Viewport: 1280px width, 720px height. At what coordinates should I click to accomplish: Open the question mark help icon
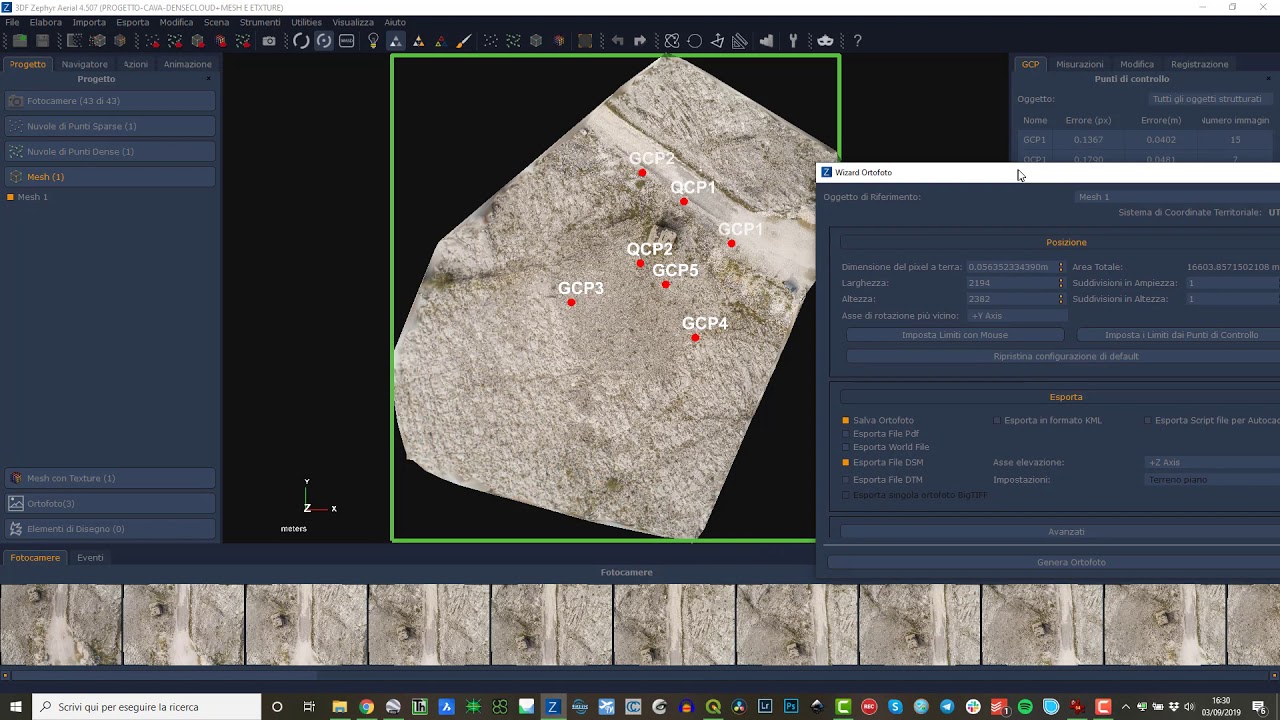coord(857,41)
